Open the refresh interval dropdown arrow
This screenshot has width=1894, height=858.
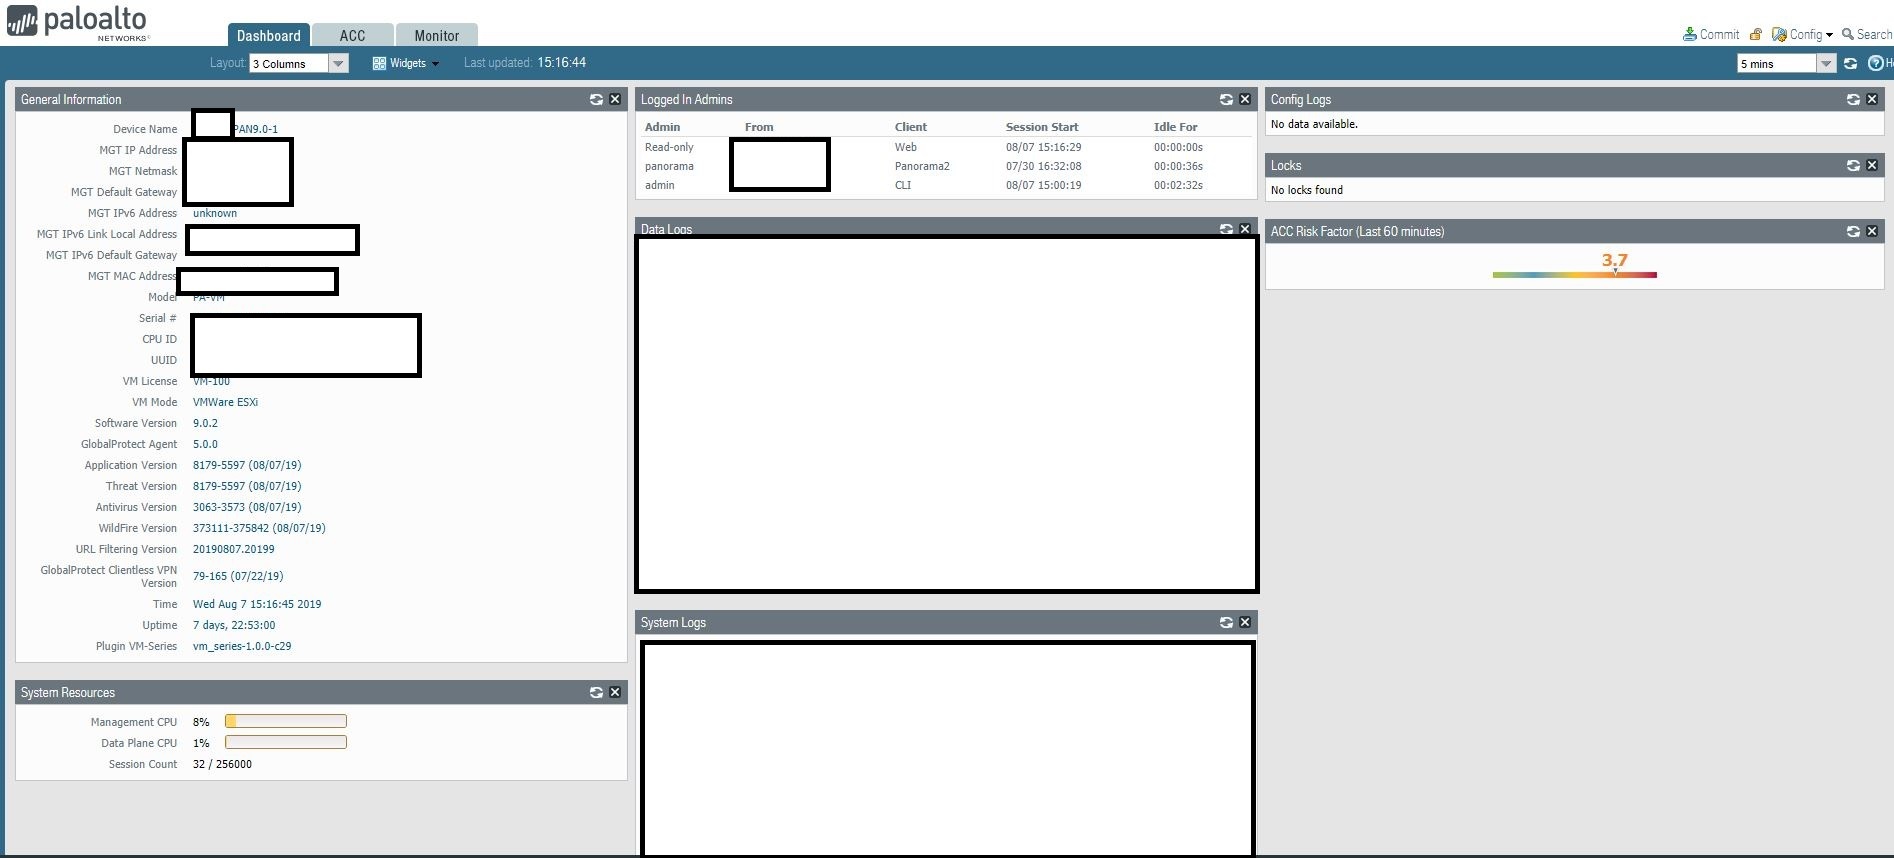1826,64
